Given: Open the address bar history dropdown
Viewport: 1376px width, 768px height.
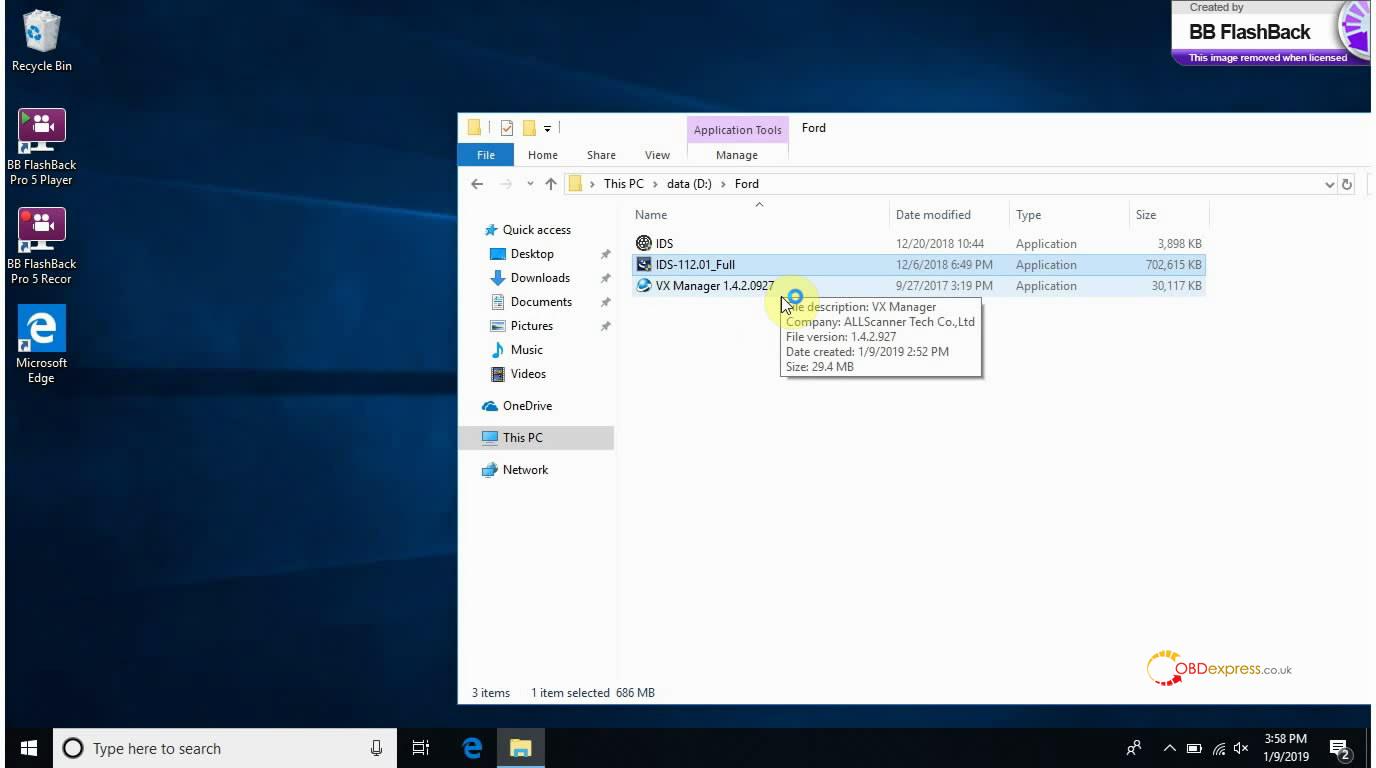Looking at the screenshot, I should [1329, 184].
